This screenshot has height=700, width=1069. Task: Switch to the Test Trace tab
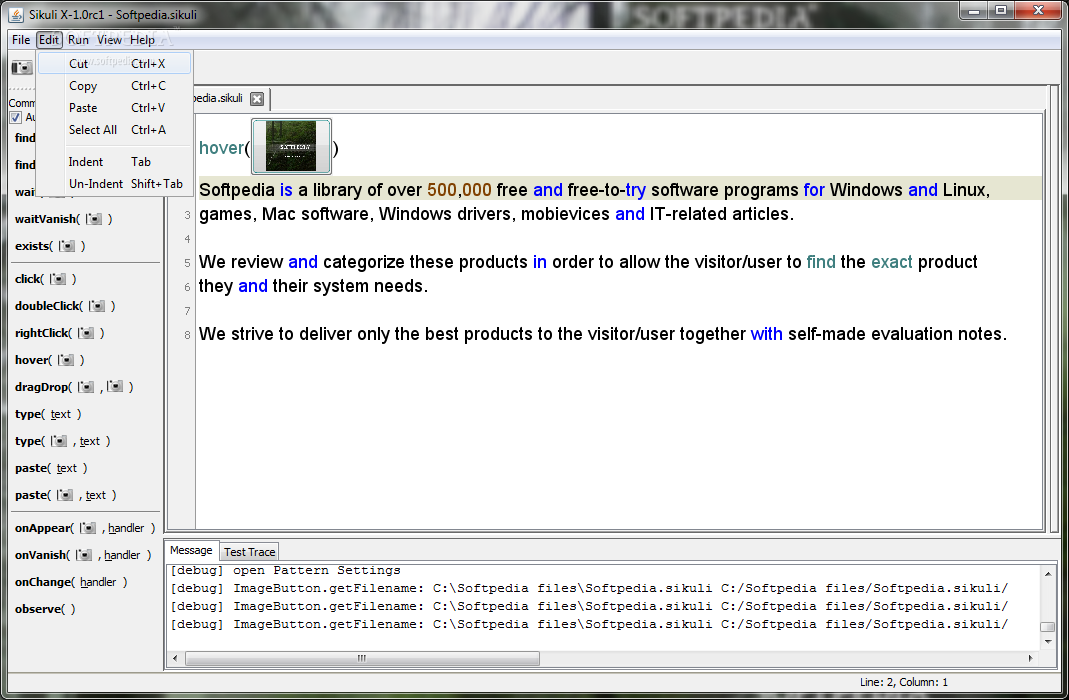click(x=250, y=552)
